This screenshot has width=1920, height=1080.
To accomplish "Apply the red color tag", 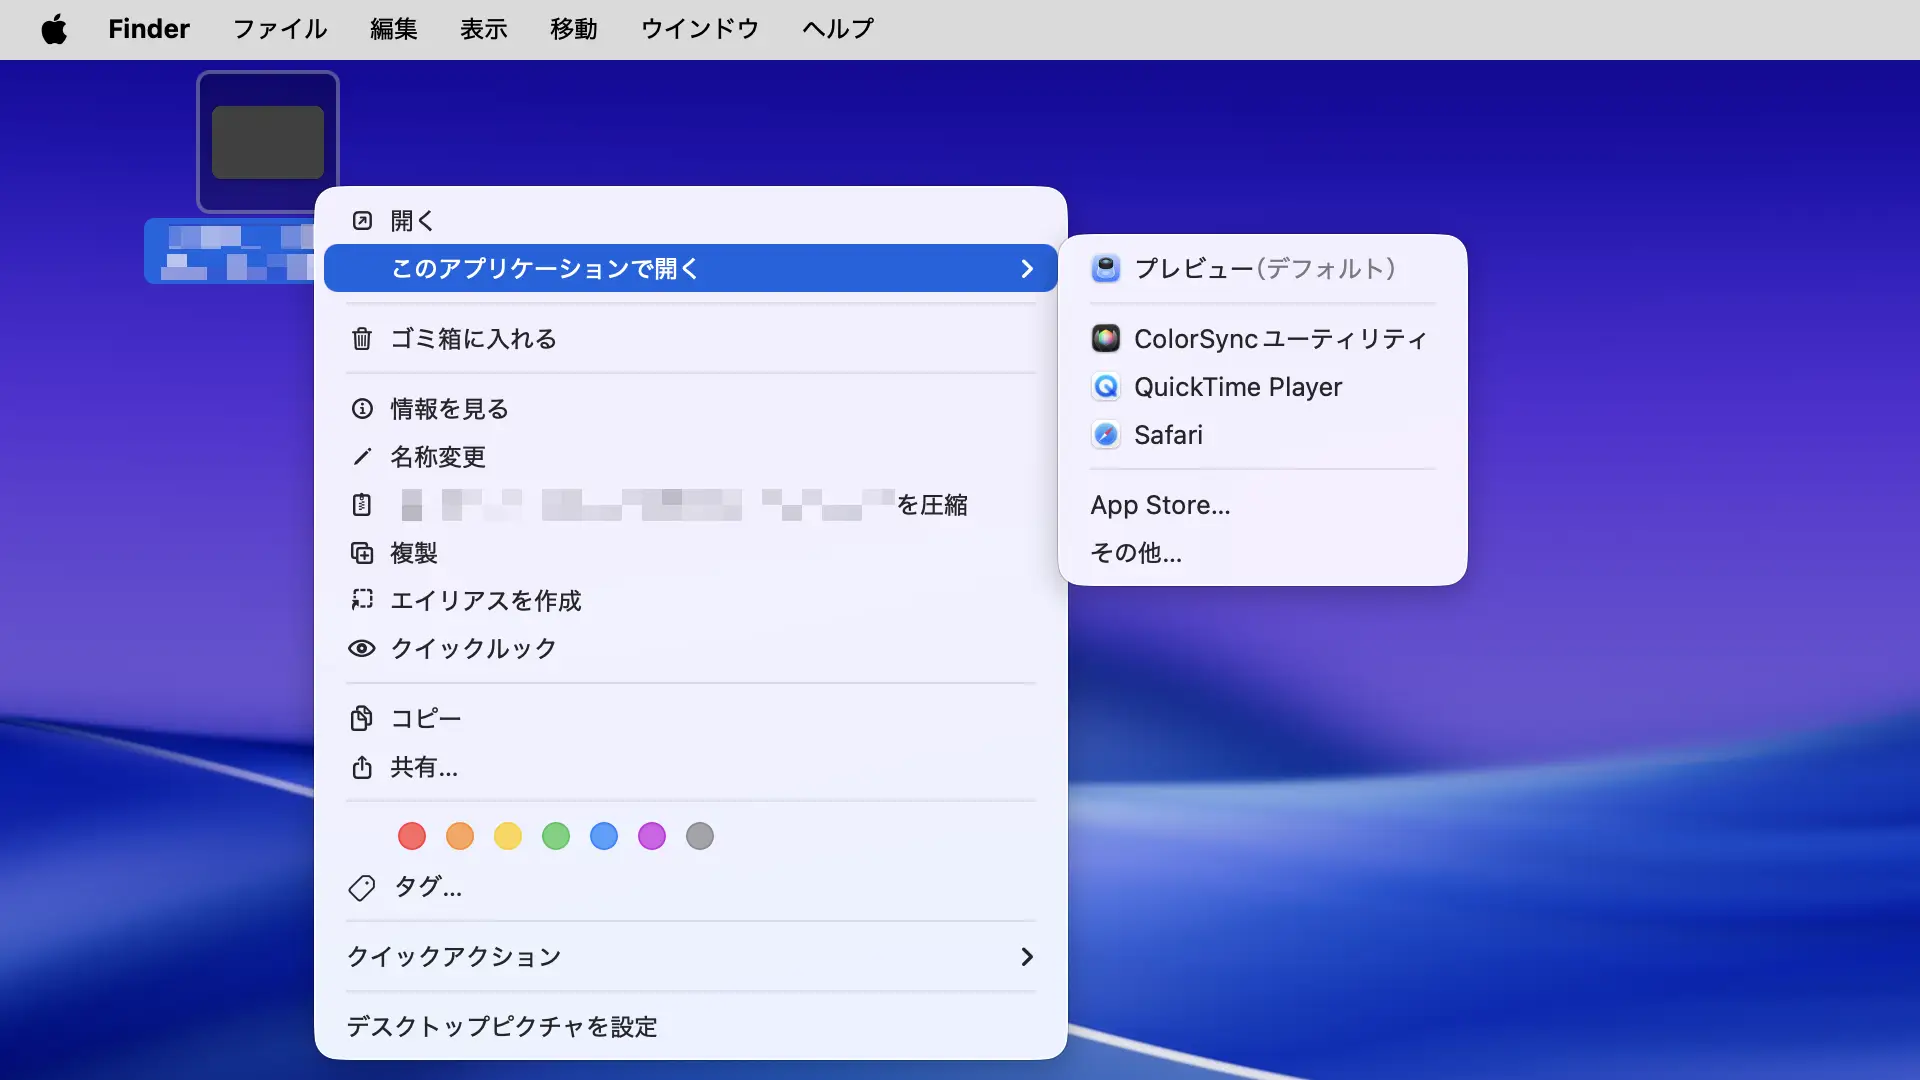I will point(411,836).
